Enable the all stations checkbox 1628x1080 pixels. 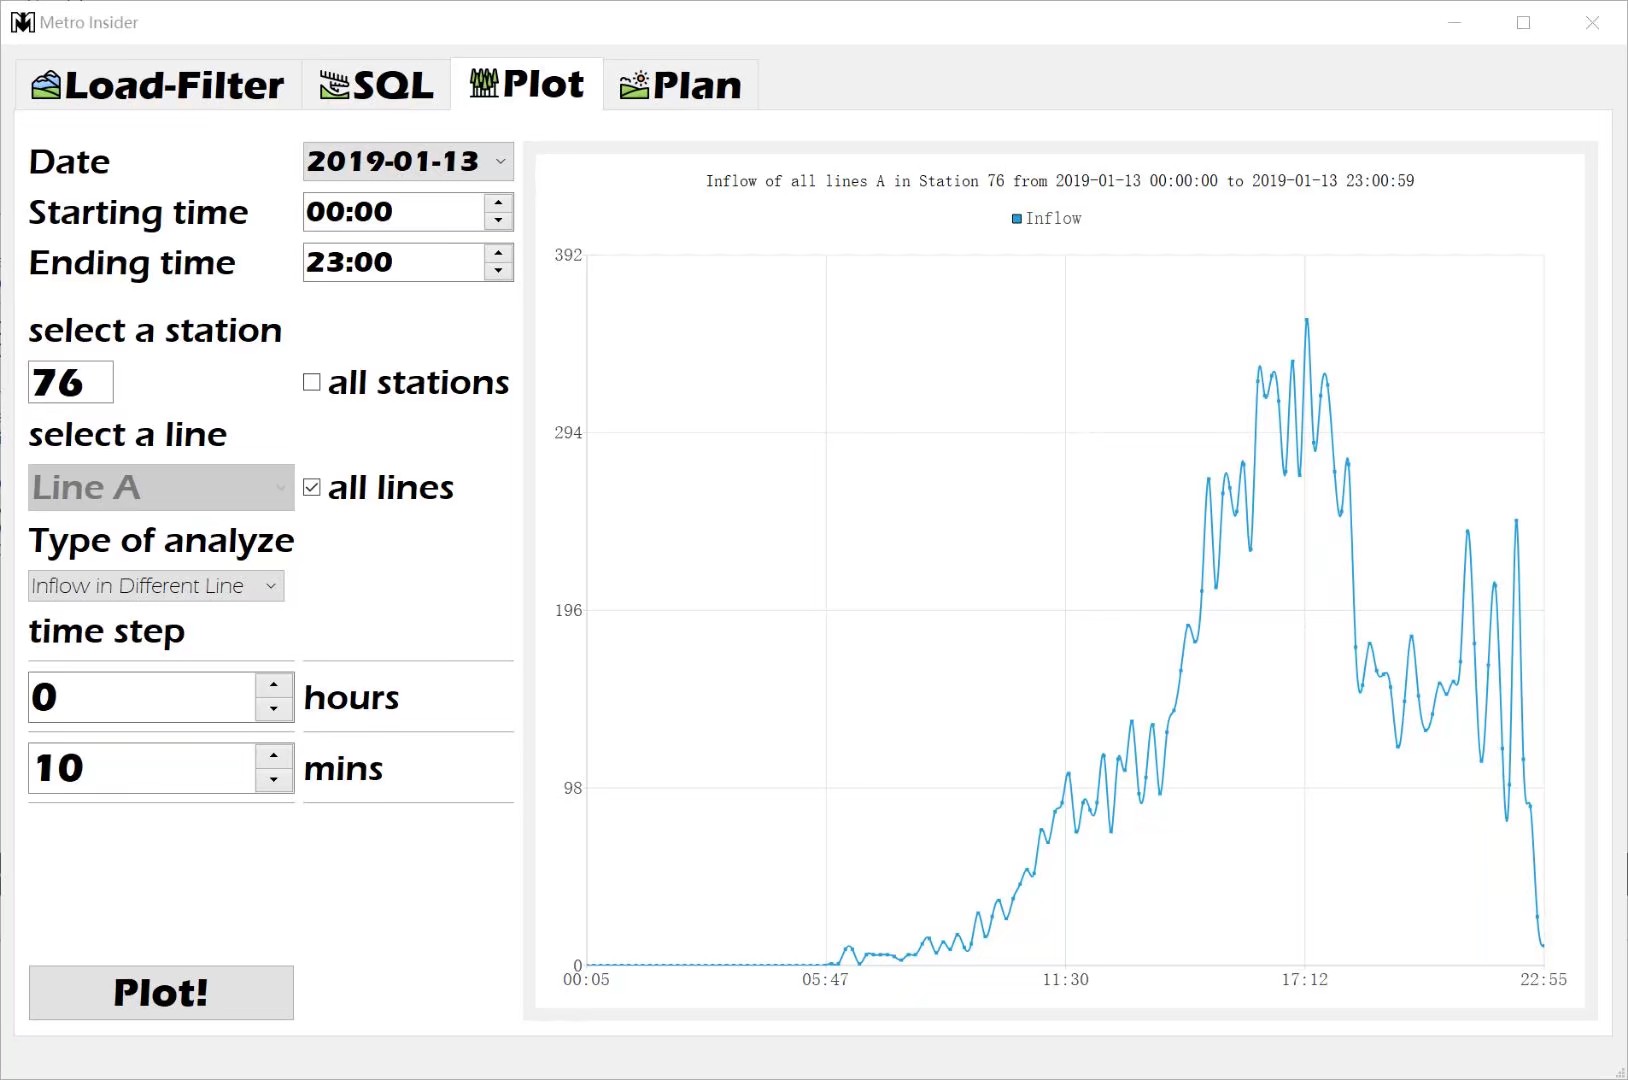tap(312, 382)
